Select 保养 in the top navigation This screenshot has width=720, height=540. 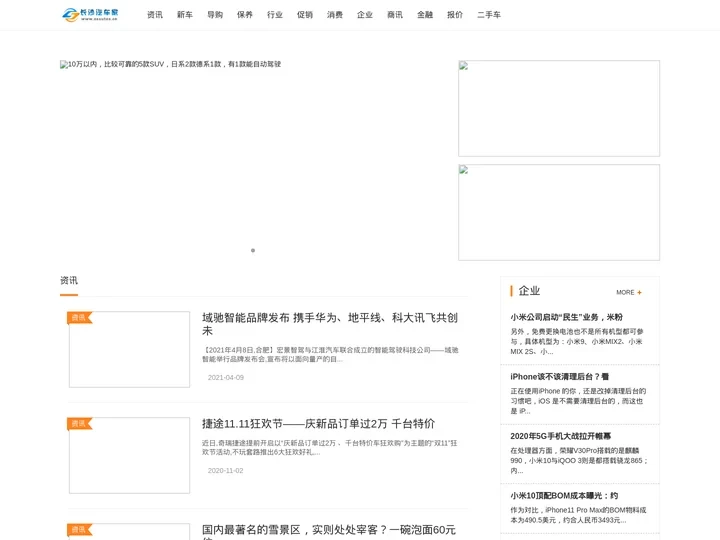click(245, 15)
